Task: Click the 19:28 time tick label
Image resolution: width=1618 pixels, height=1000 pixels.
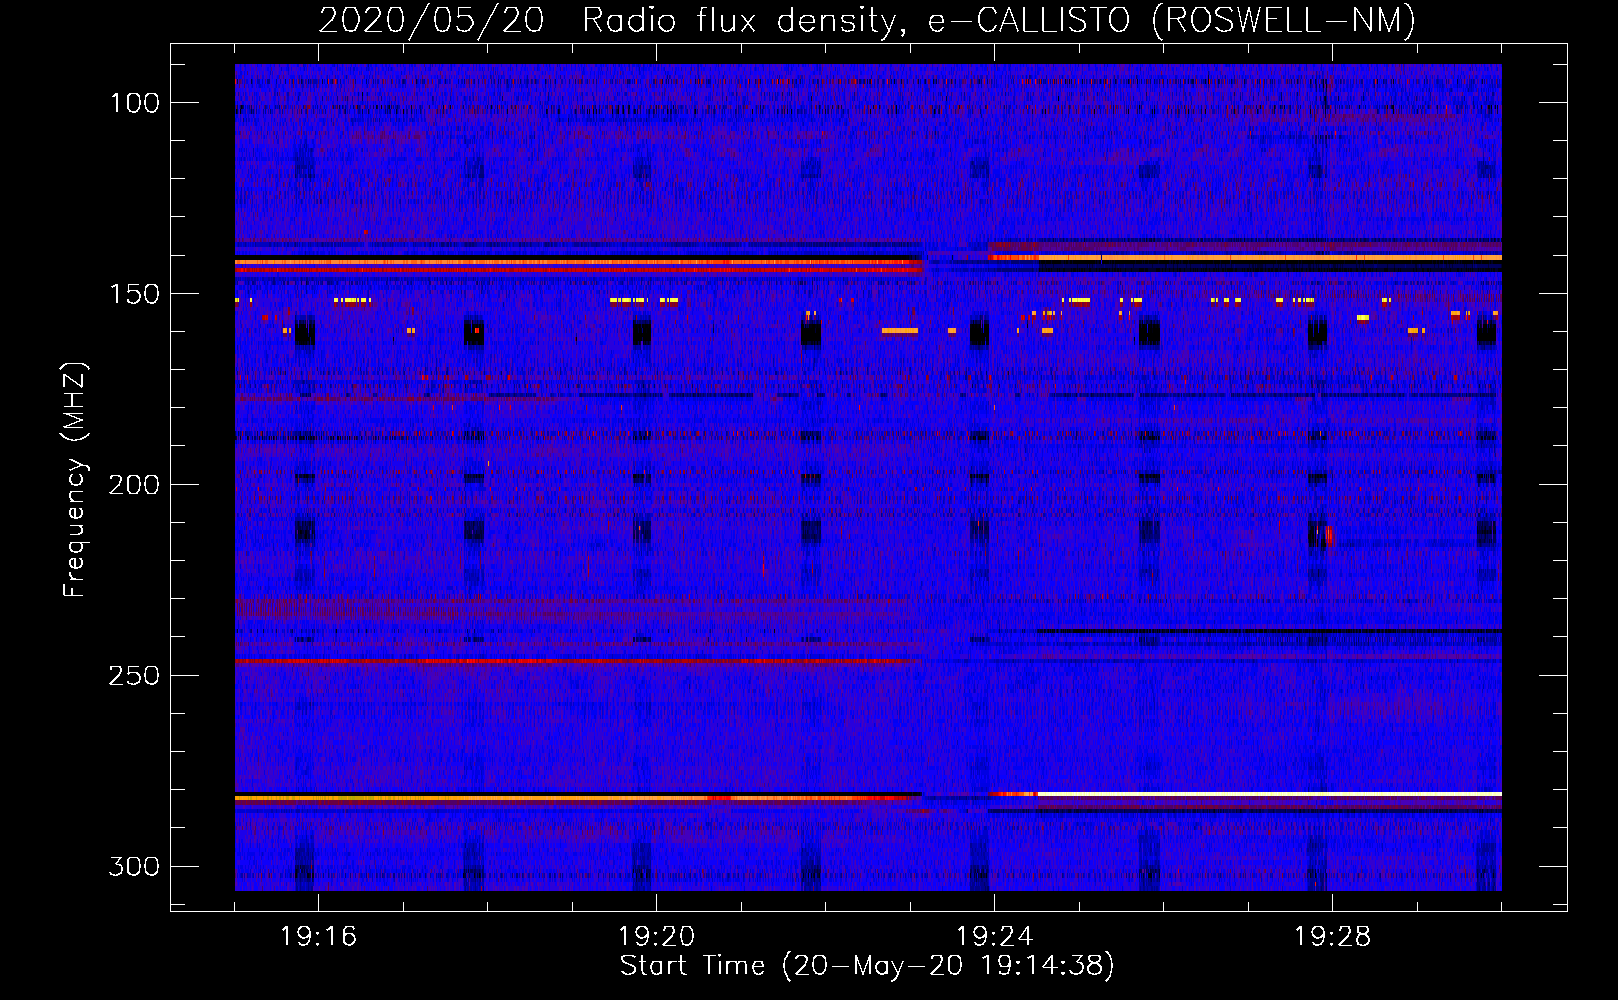Action: click(1332, 937)
